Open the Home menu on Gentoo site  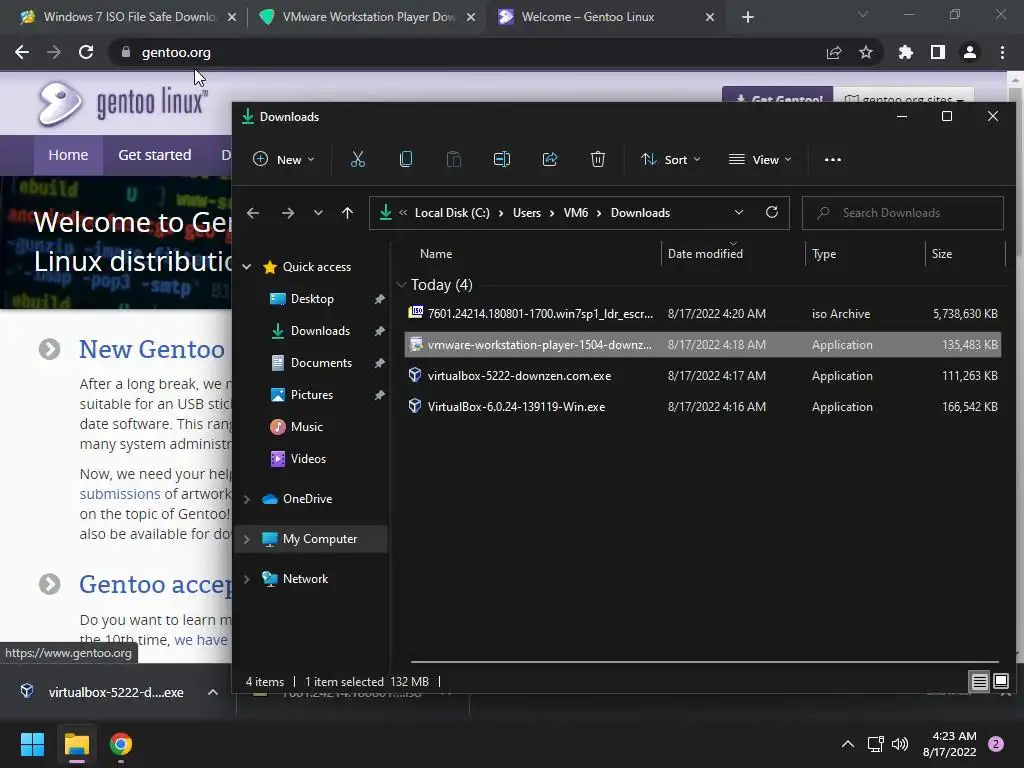coord(68,155)
